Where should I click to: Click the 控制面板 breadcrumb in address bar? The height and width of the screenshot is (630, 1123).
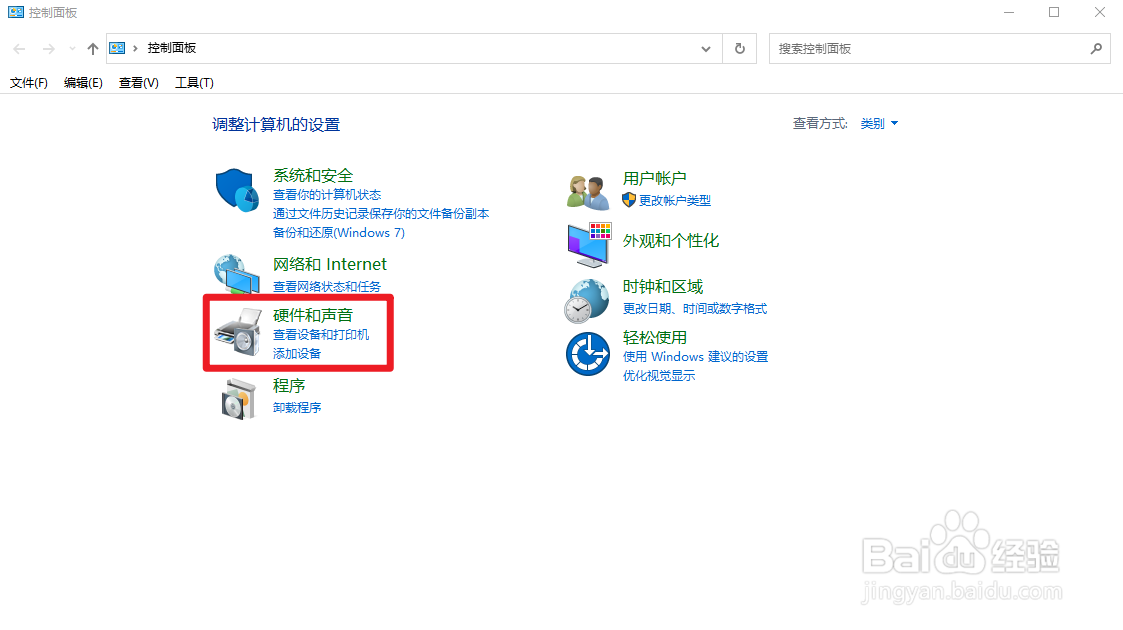[172, 48]
